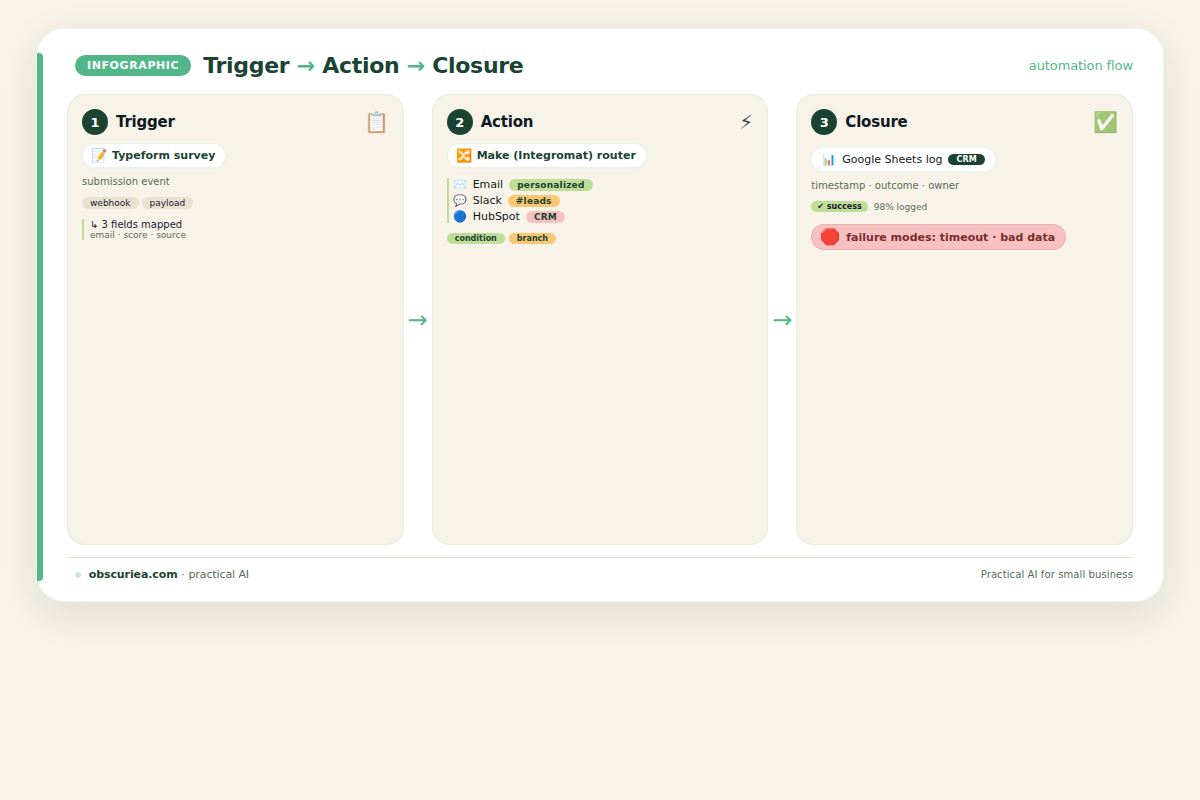
Task: Click the step 3 number badge
Action: point(824,122)
